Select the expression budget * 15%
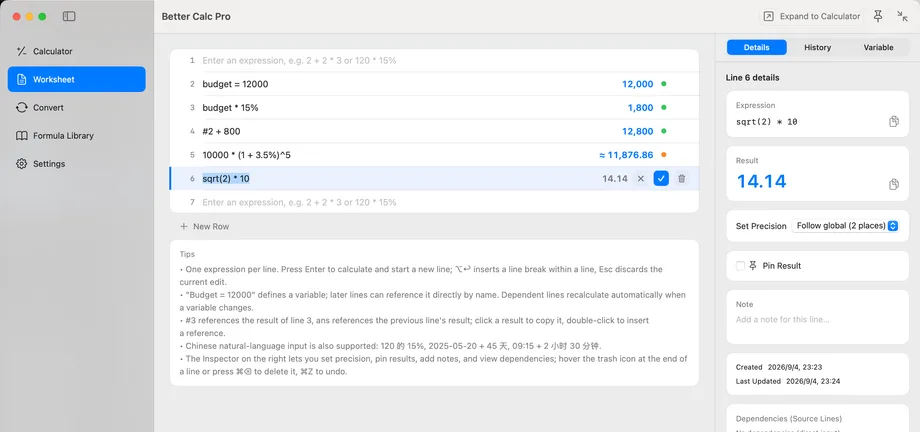This screenshot has height=432, width=920. (231, 107)
